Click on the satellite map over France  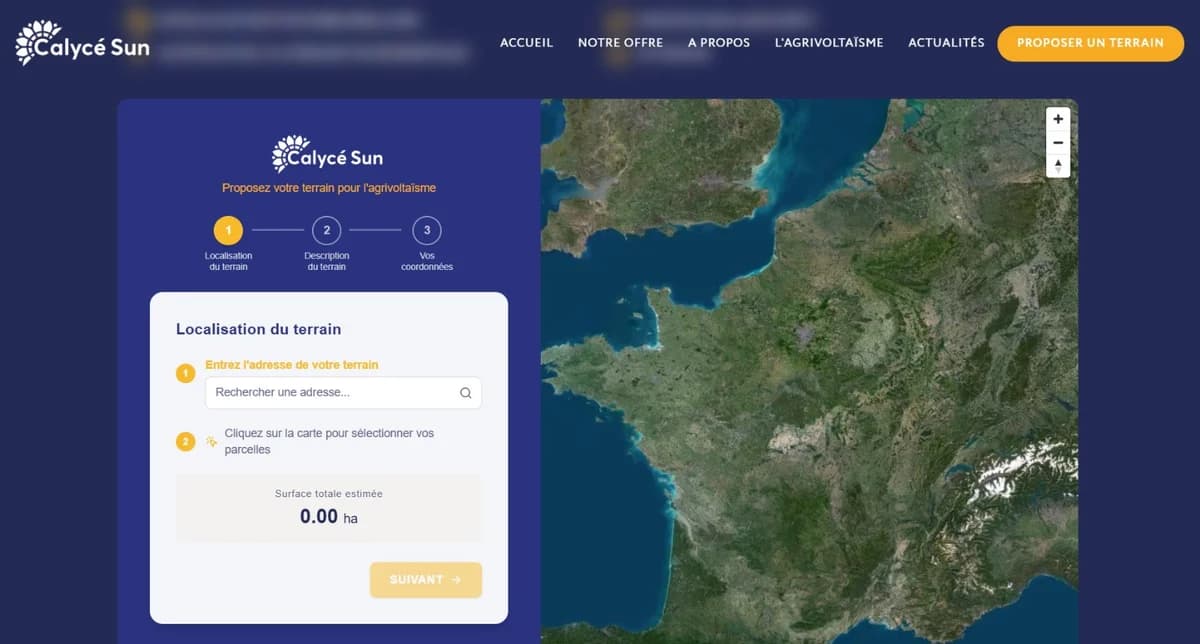[809, 371]
